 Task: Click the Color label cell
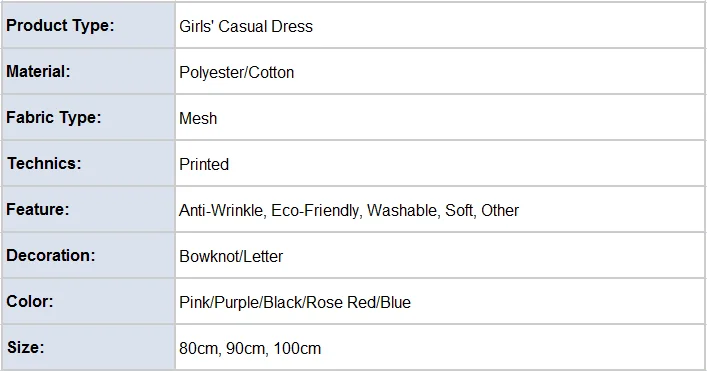88,301
